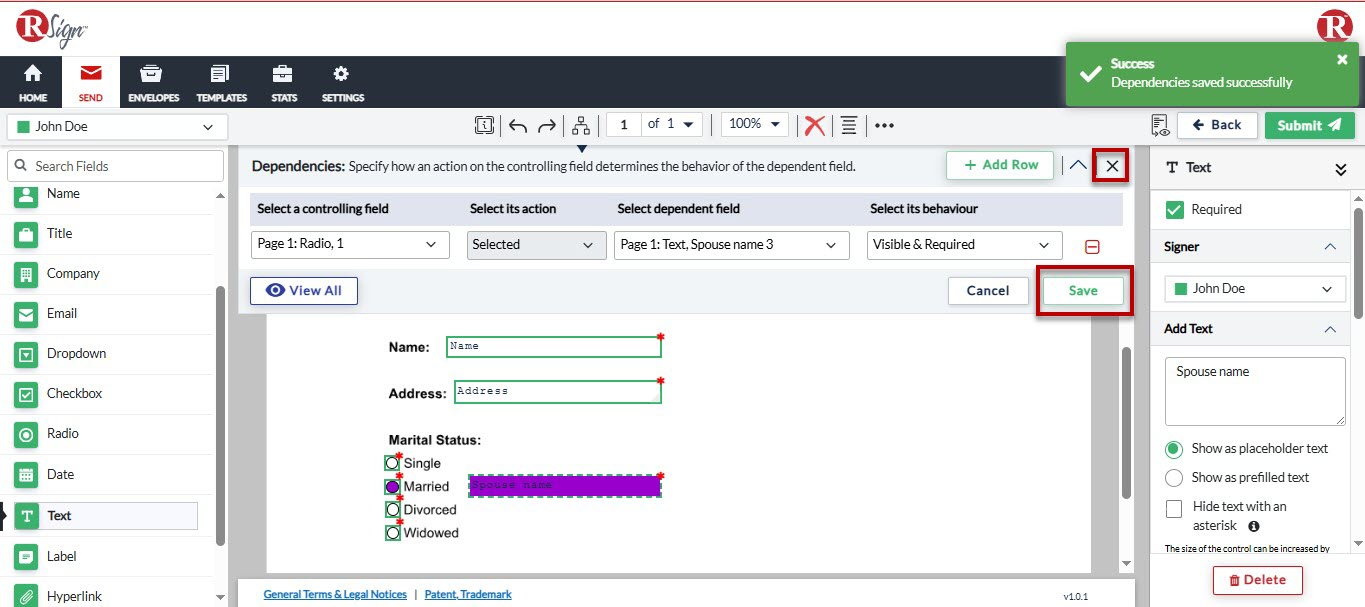Clear all fields using the red X icon

(x=813, y=124)
